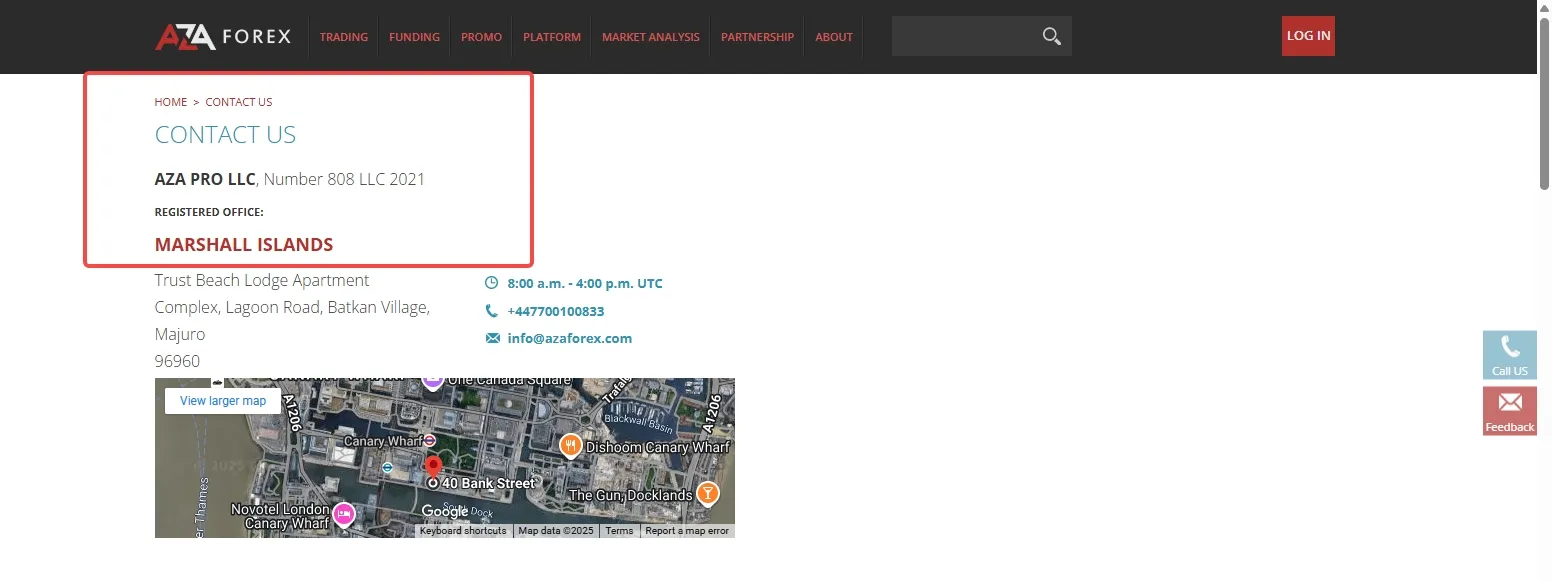Click the HOME breadcrumb link
The image size is (1552, 581).
pyautogui.click(x=171, y=102)
